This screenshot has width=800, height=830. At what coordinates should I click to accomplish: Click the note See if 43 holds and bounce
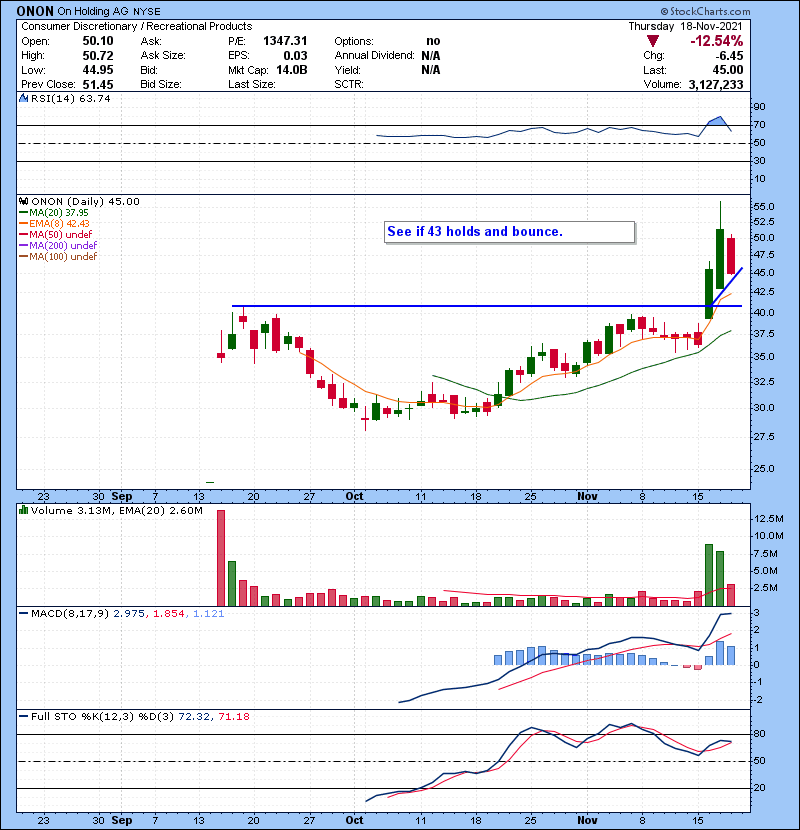475,232
